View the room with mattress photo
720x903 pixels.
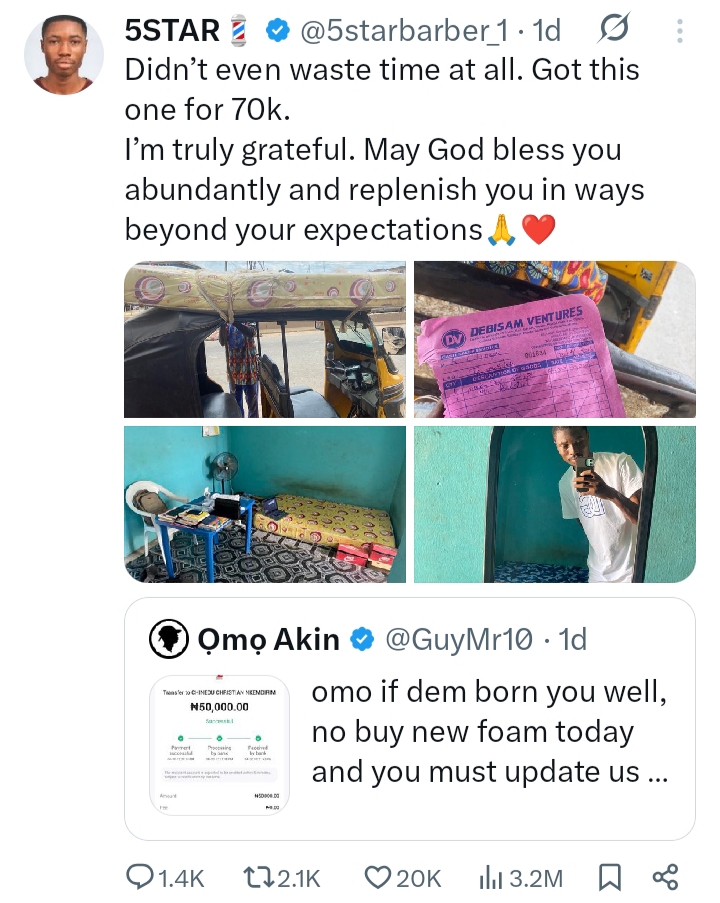click(x=265, y=504)
